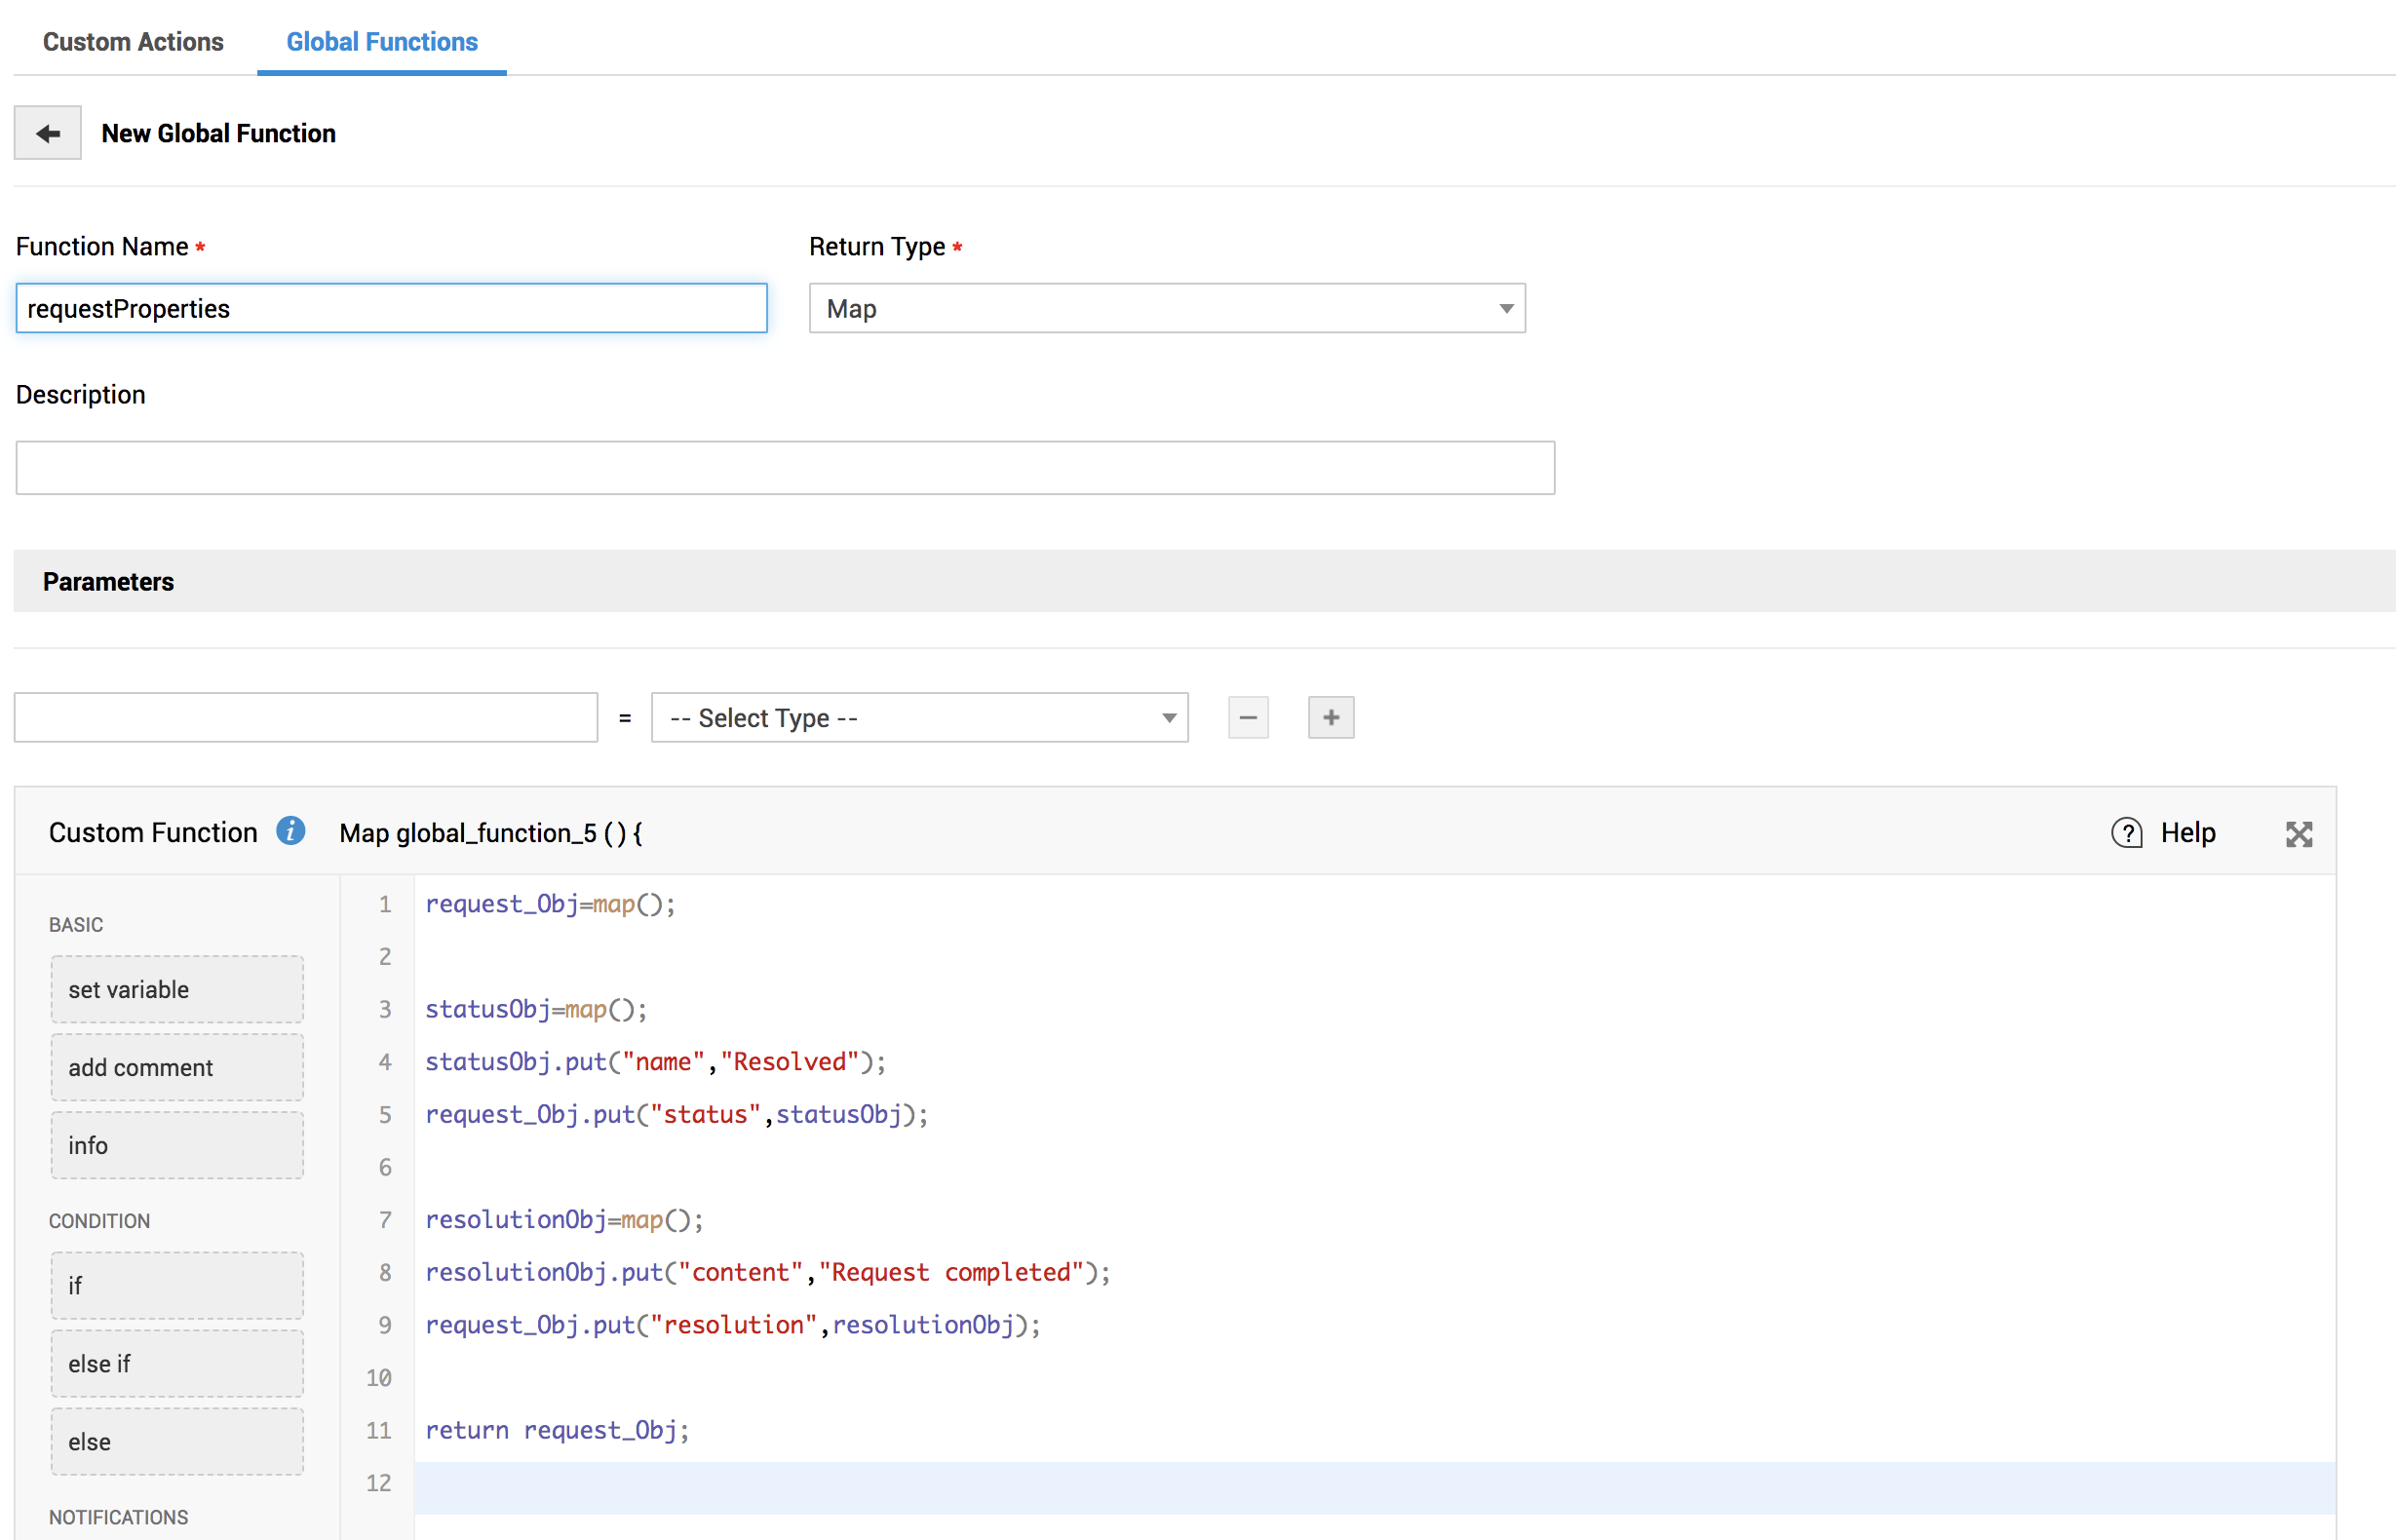This screenshot has height=1540, width=2396.
Task: Add parameter with the plus button
Action: (1330, 717)
